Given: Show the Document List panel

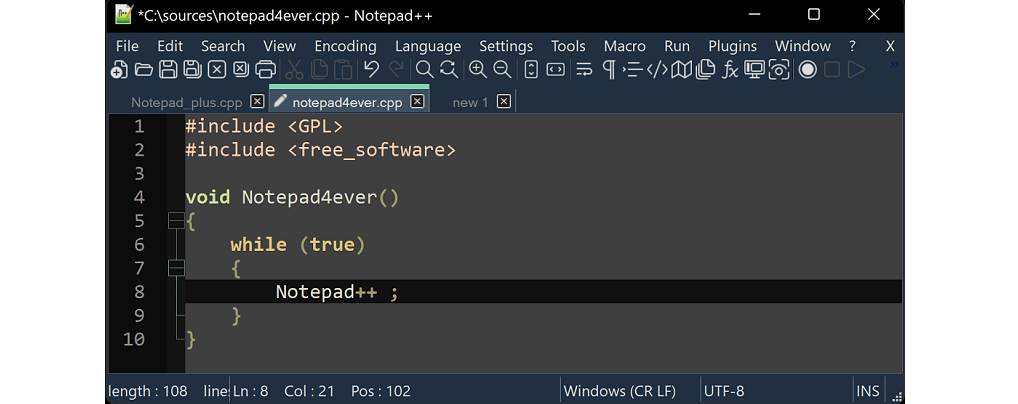Looking at the screenshot, I should click(705, 69).
